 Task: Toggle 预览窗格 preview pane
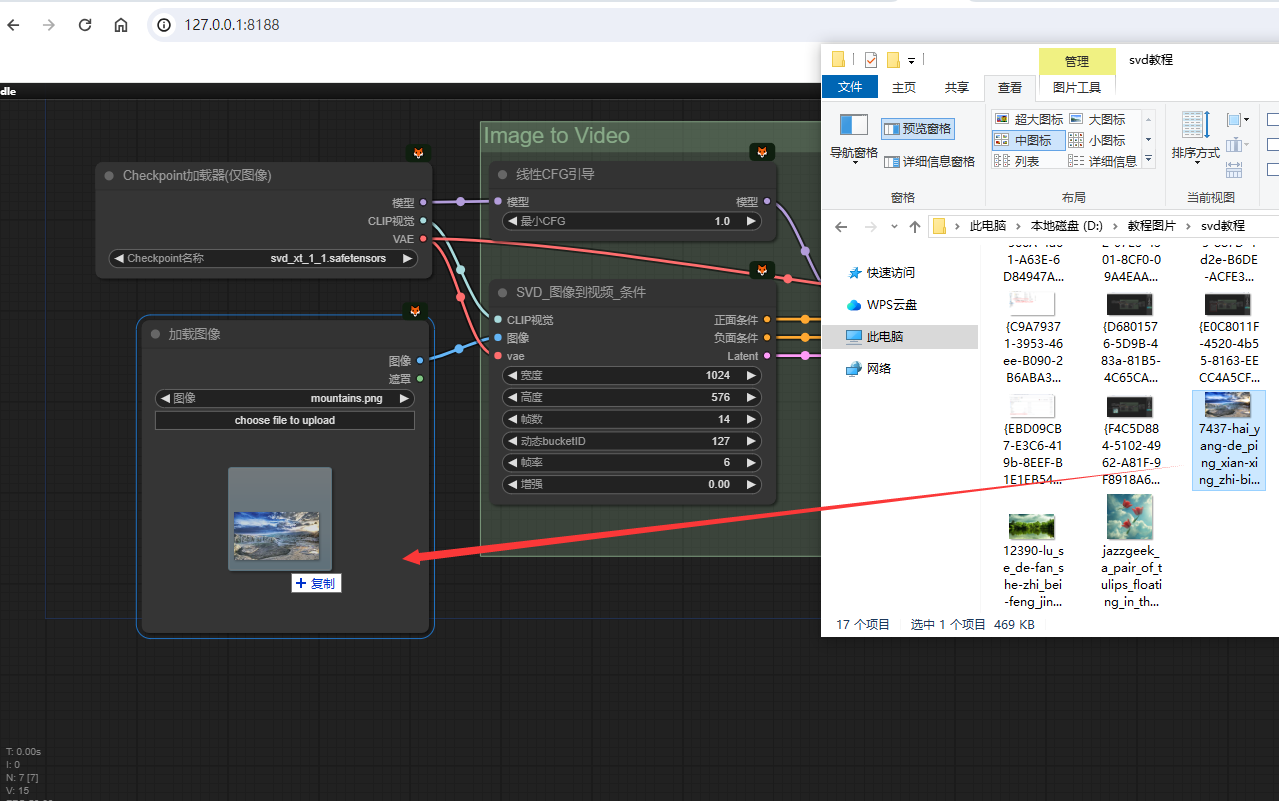coord(916,129)
